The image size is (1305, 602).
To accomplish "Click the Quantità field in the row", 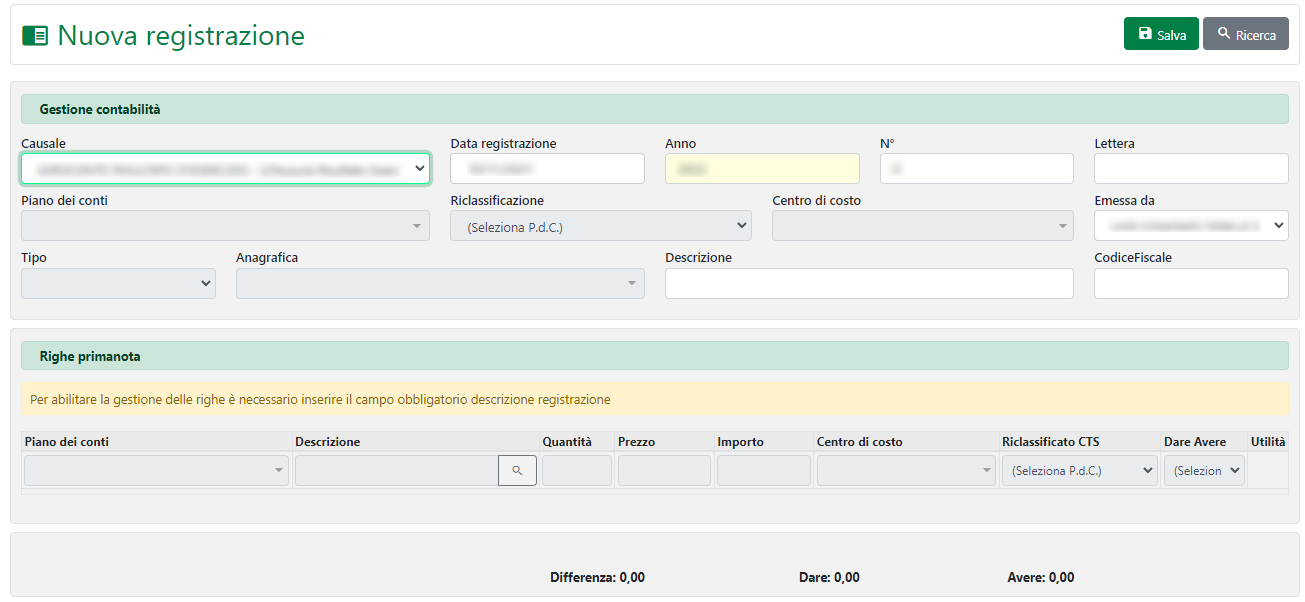I will (576, 470).
